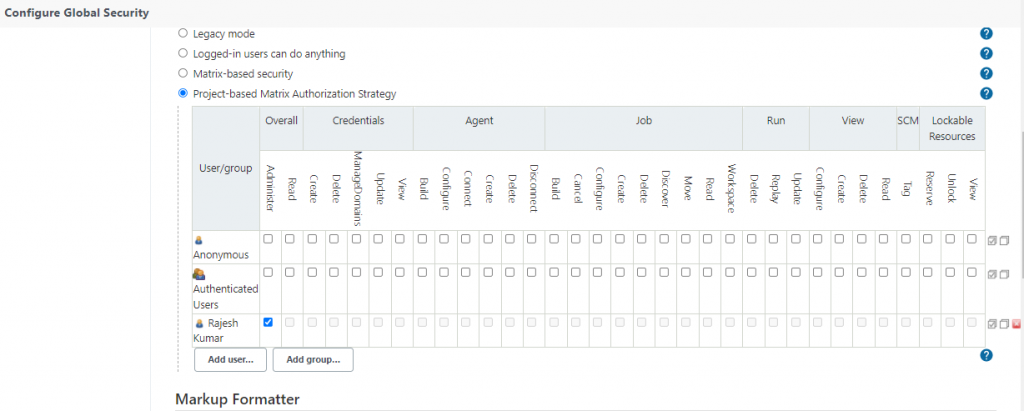Choose Matrix-based security radio option
The width and height of the screenshot is (1024, 411).
pos(182,74)
